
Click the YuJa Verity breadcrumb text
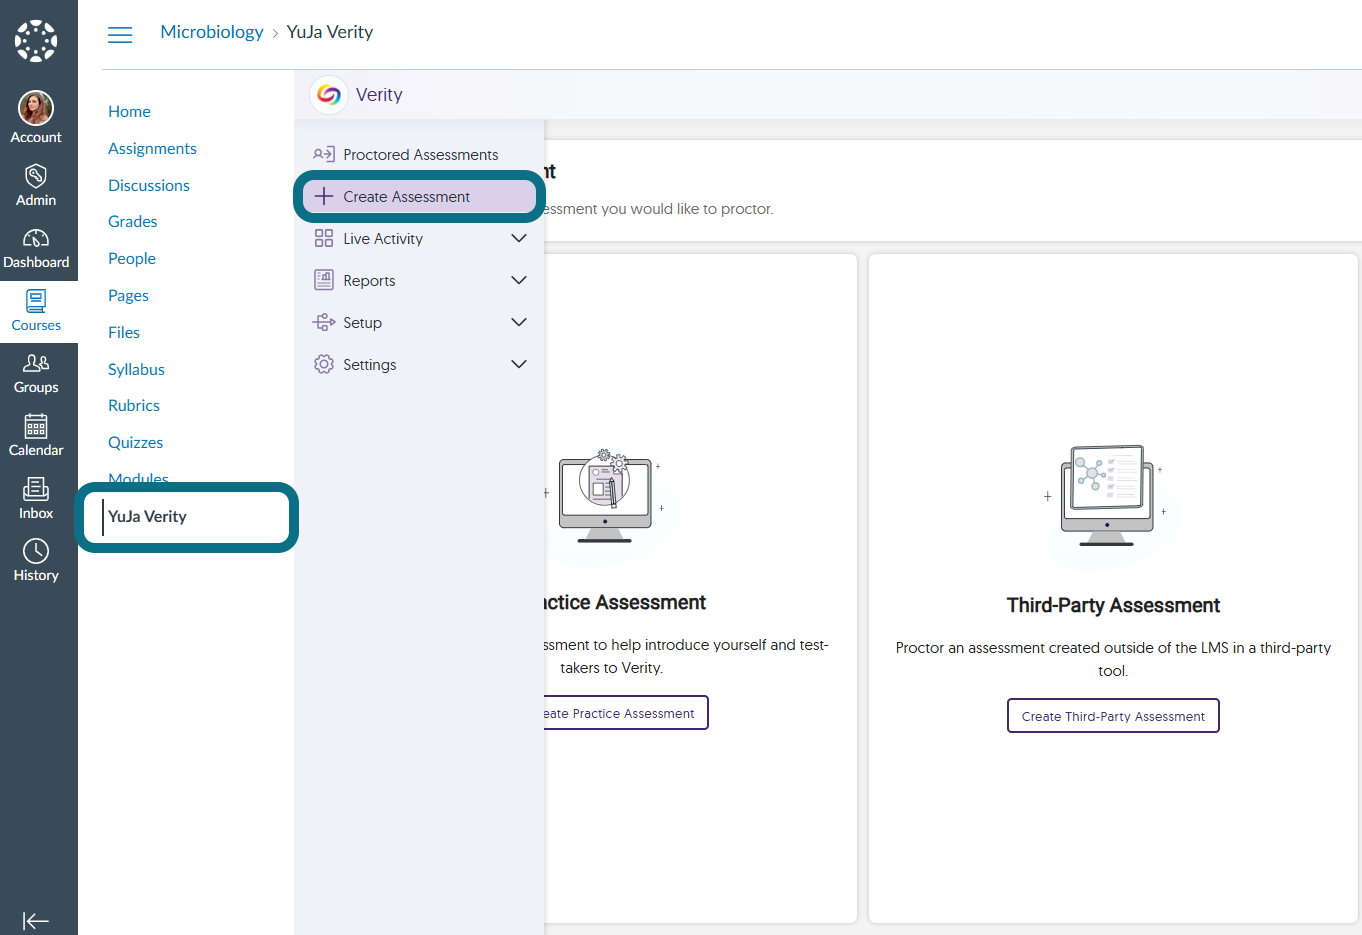330,32
